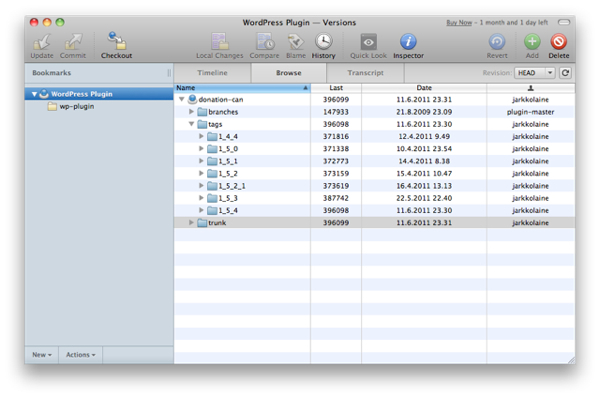Click the Compare toolbar icon

tap(265, 41)
